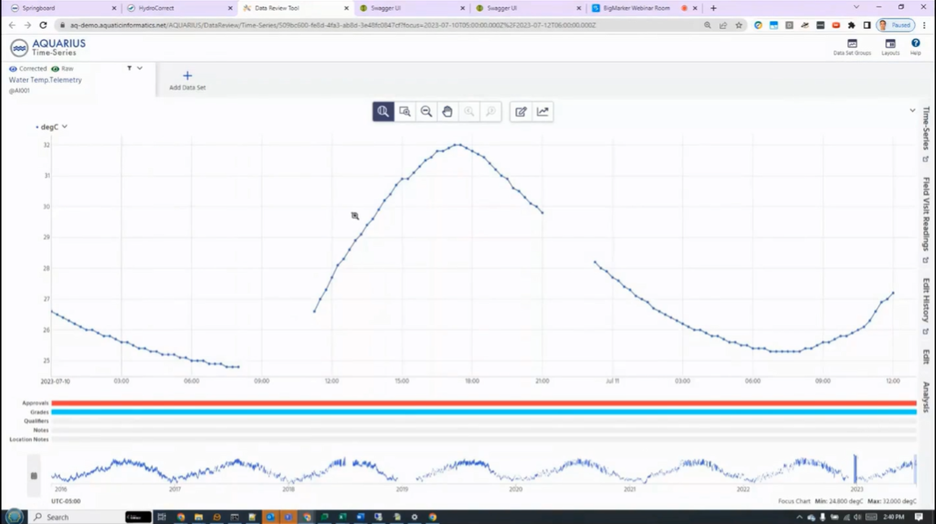
Task: Go back in browser history
Action: [x=12, y=25]
